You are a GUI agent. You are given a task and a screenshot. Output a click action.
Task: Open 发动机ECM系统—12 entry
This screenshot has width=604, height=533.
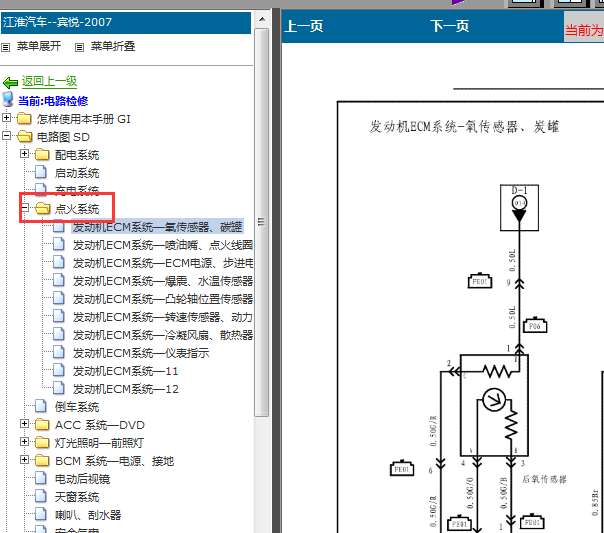click(126, 389)
